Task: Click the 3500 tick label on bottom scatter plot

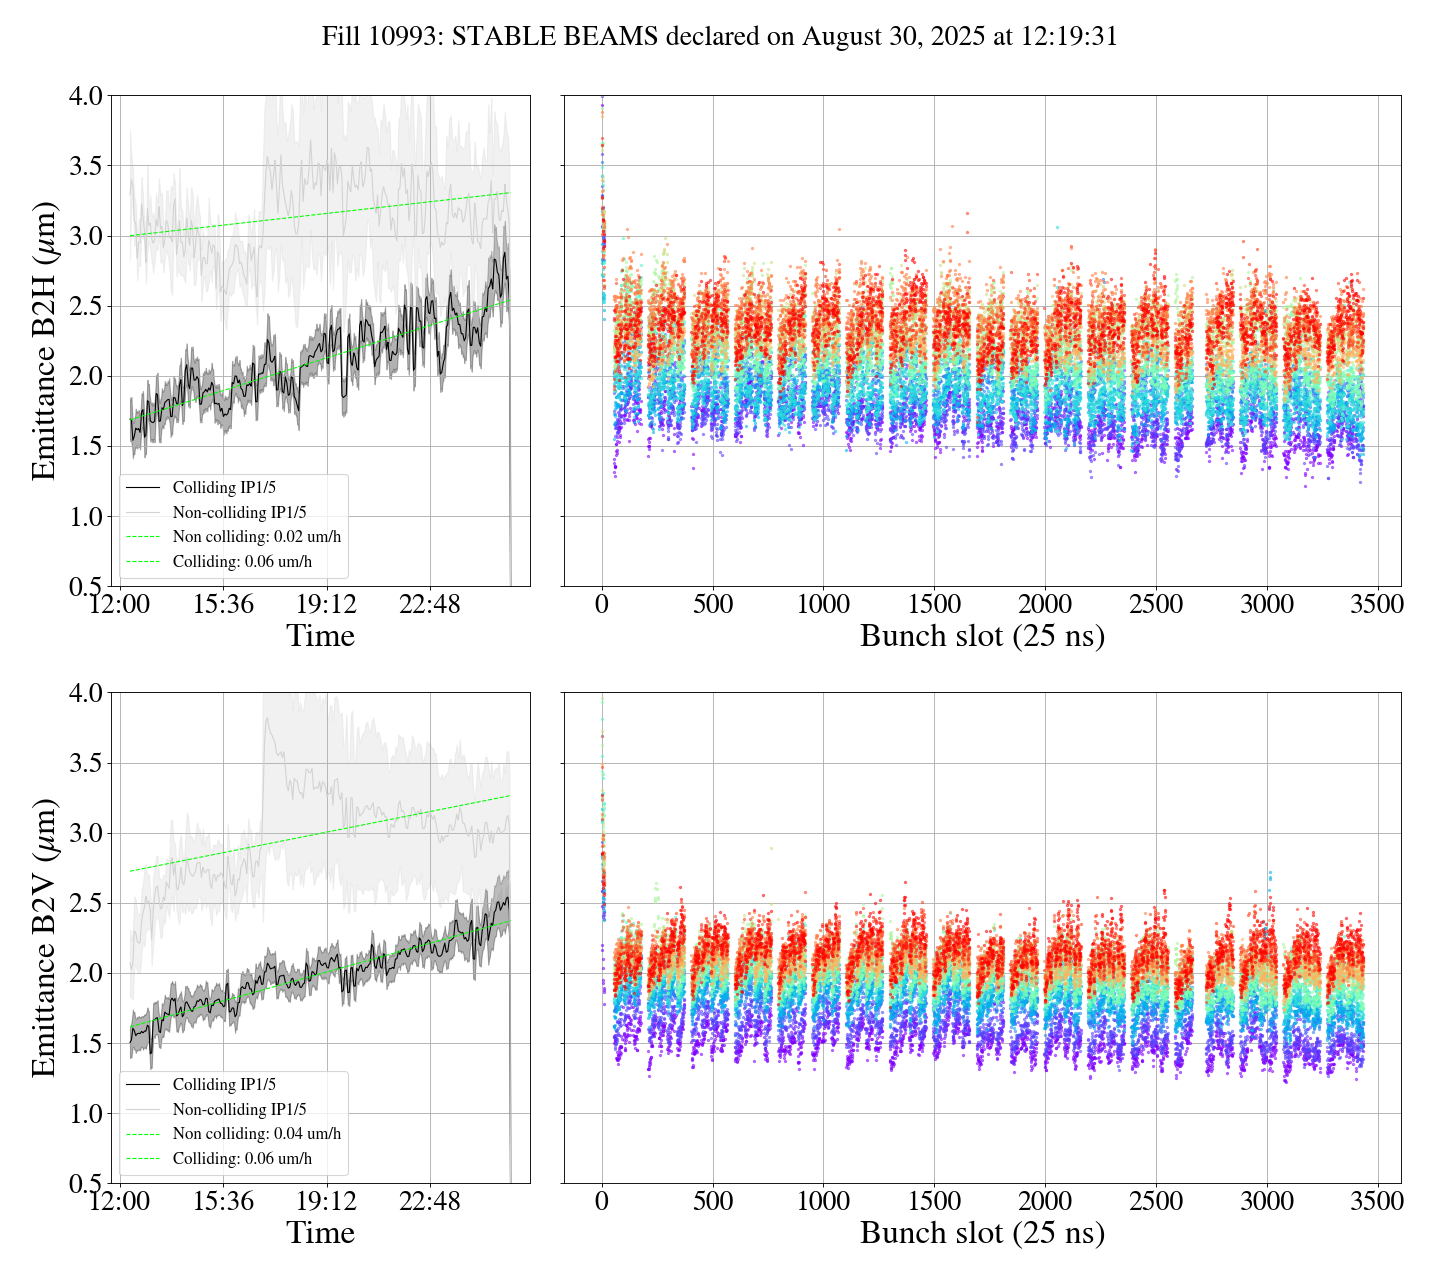Action: coord(1377,1201)
